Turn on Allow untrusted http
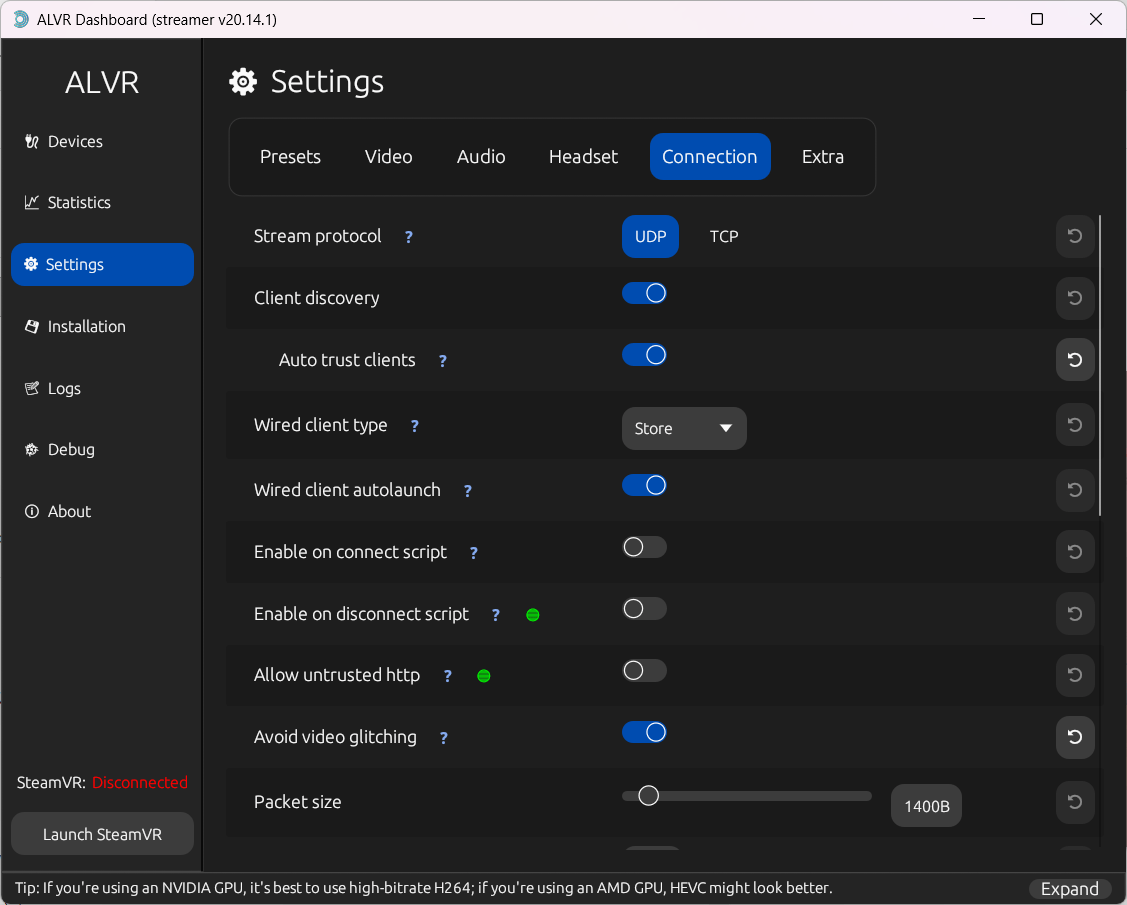 tap(644, 671)
